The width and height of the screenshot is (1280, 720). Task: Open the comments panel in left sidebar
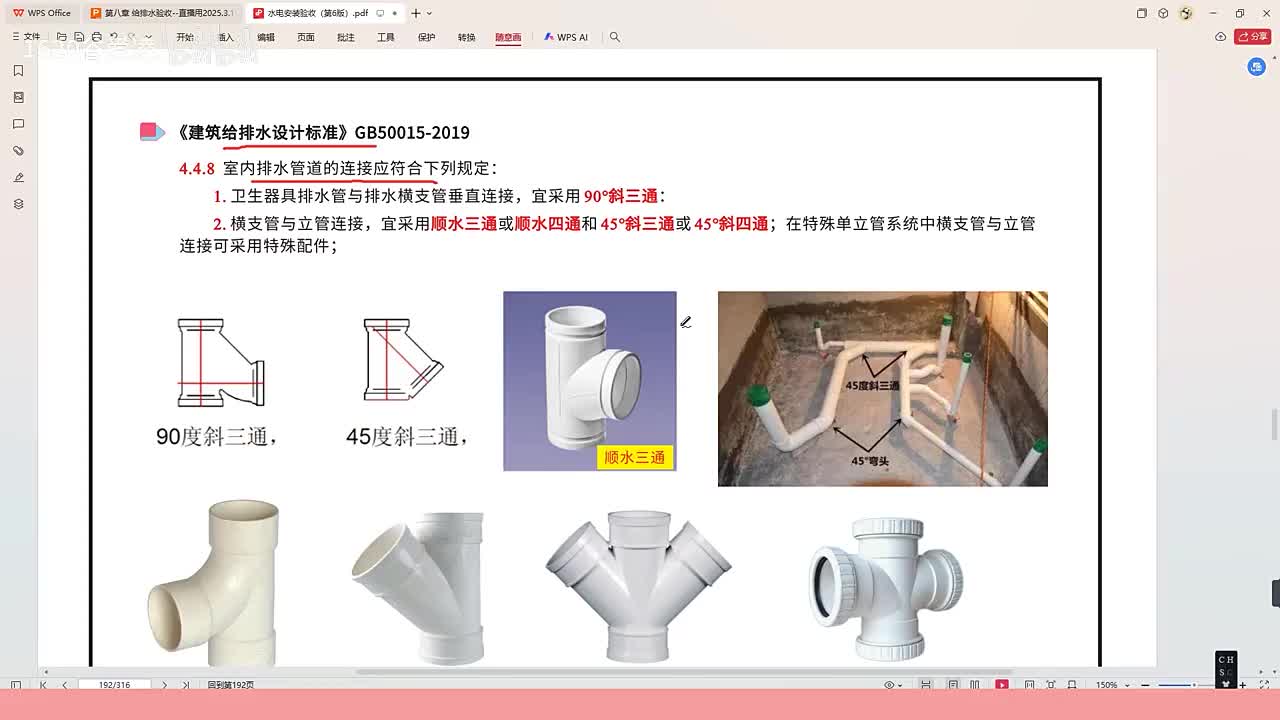point(18,124)
